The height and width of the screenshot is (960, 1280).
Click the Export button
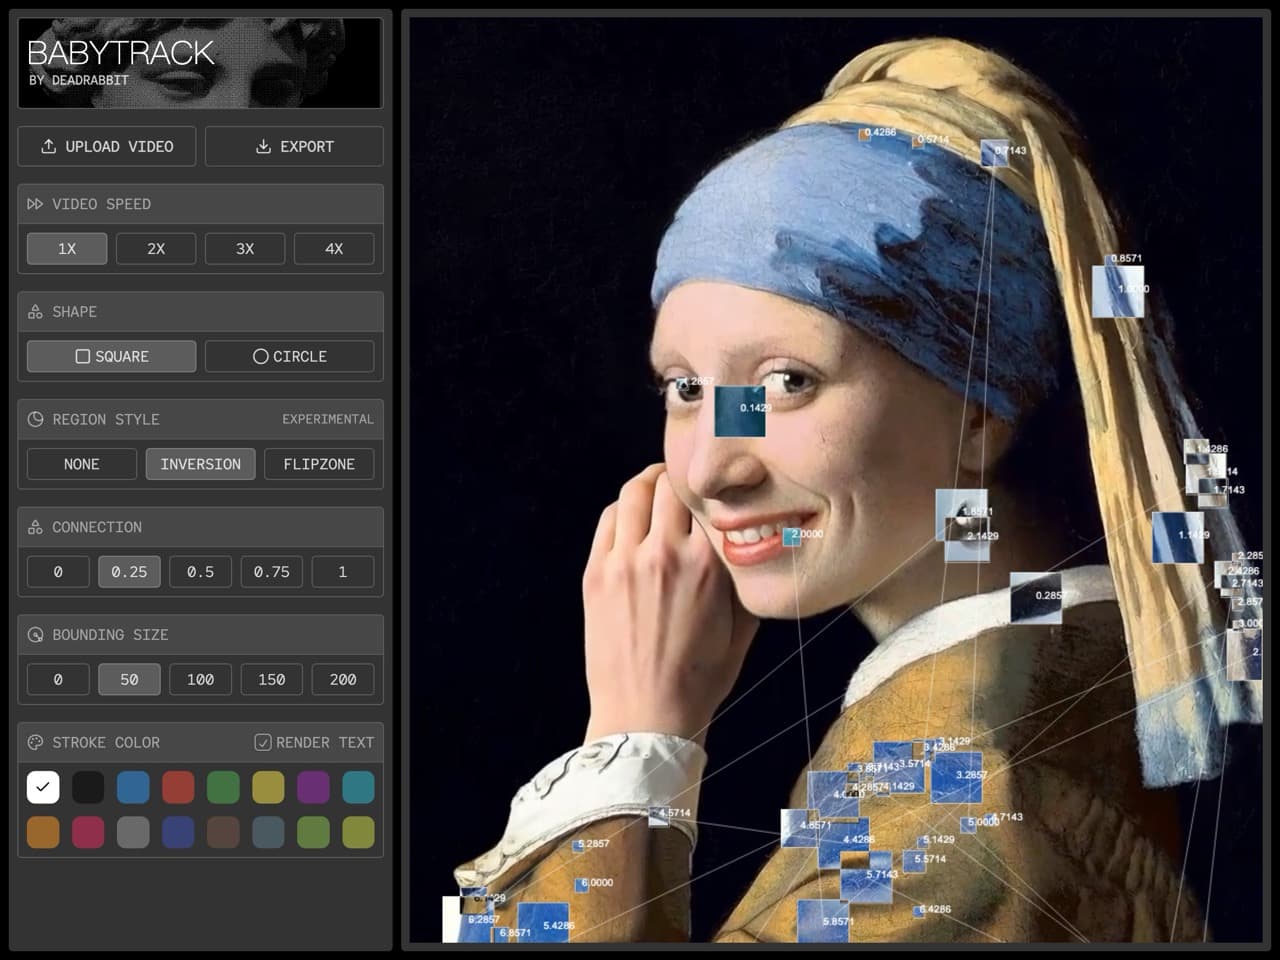[294, 146]
